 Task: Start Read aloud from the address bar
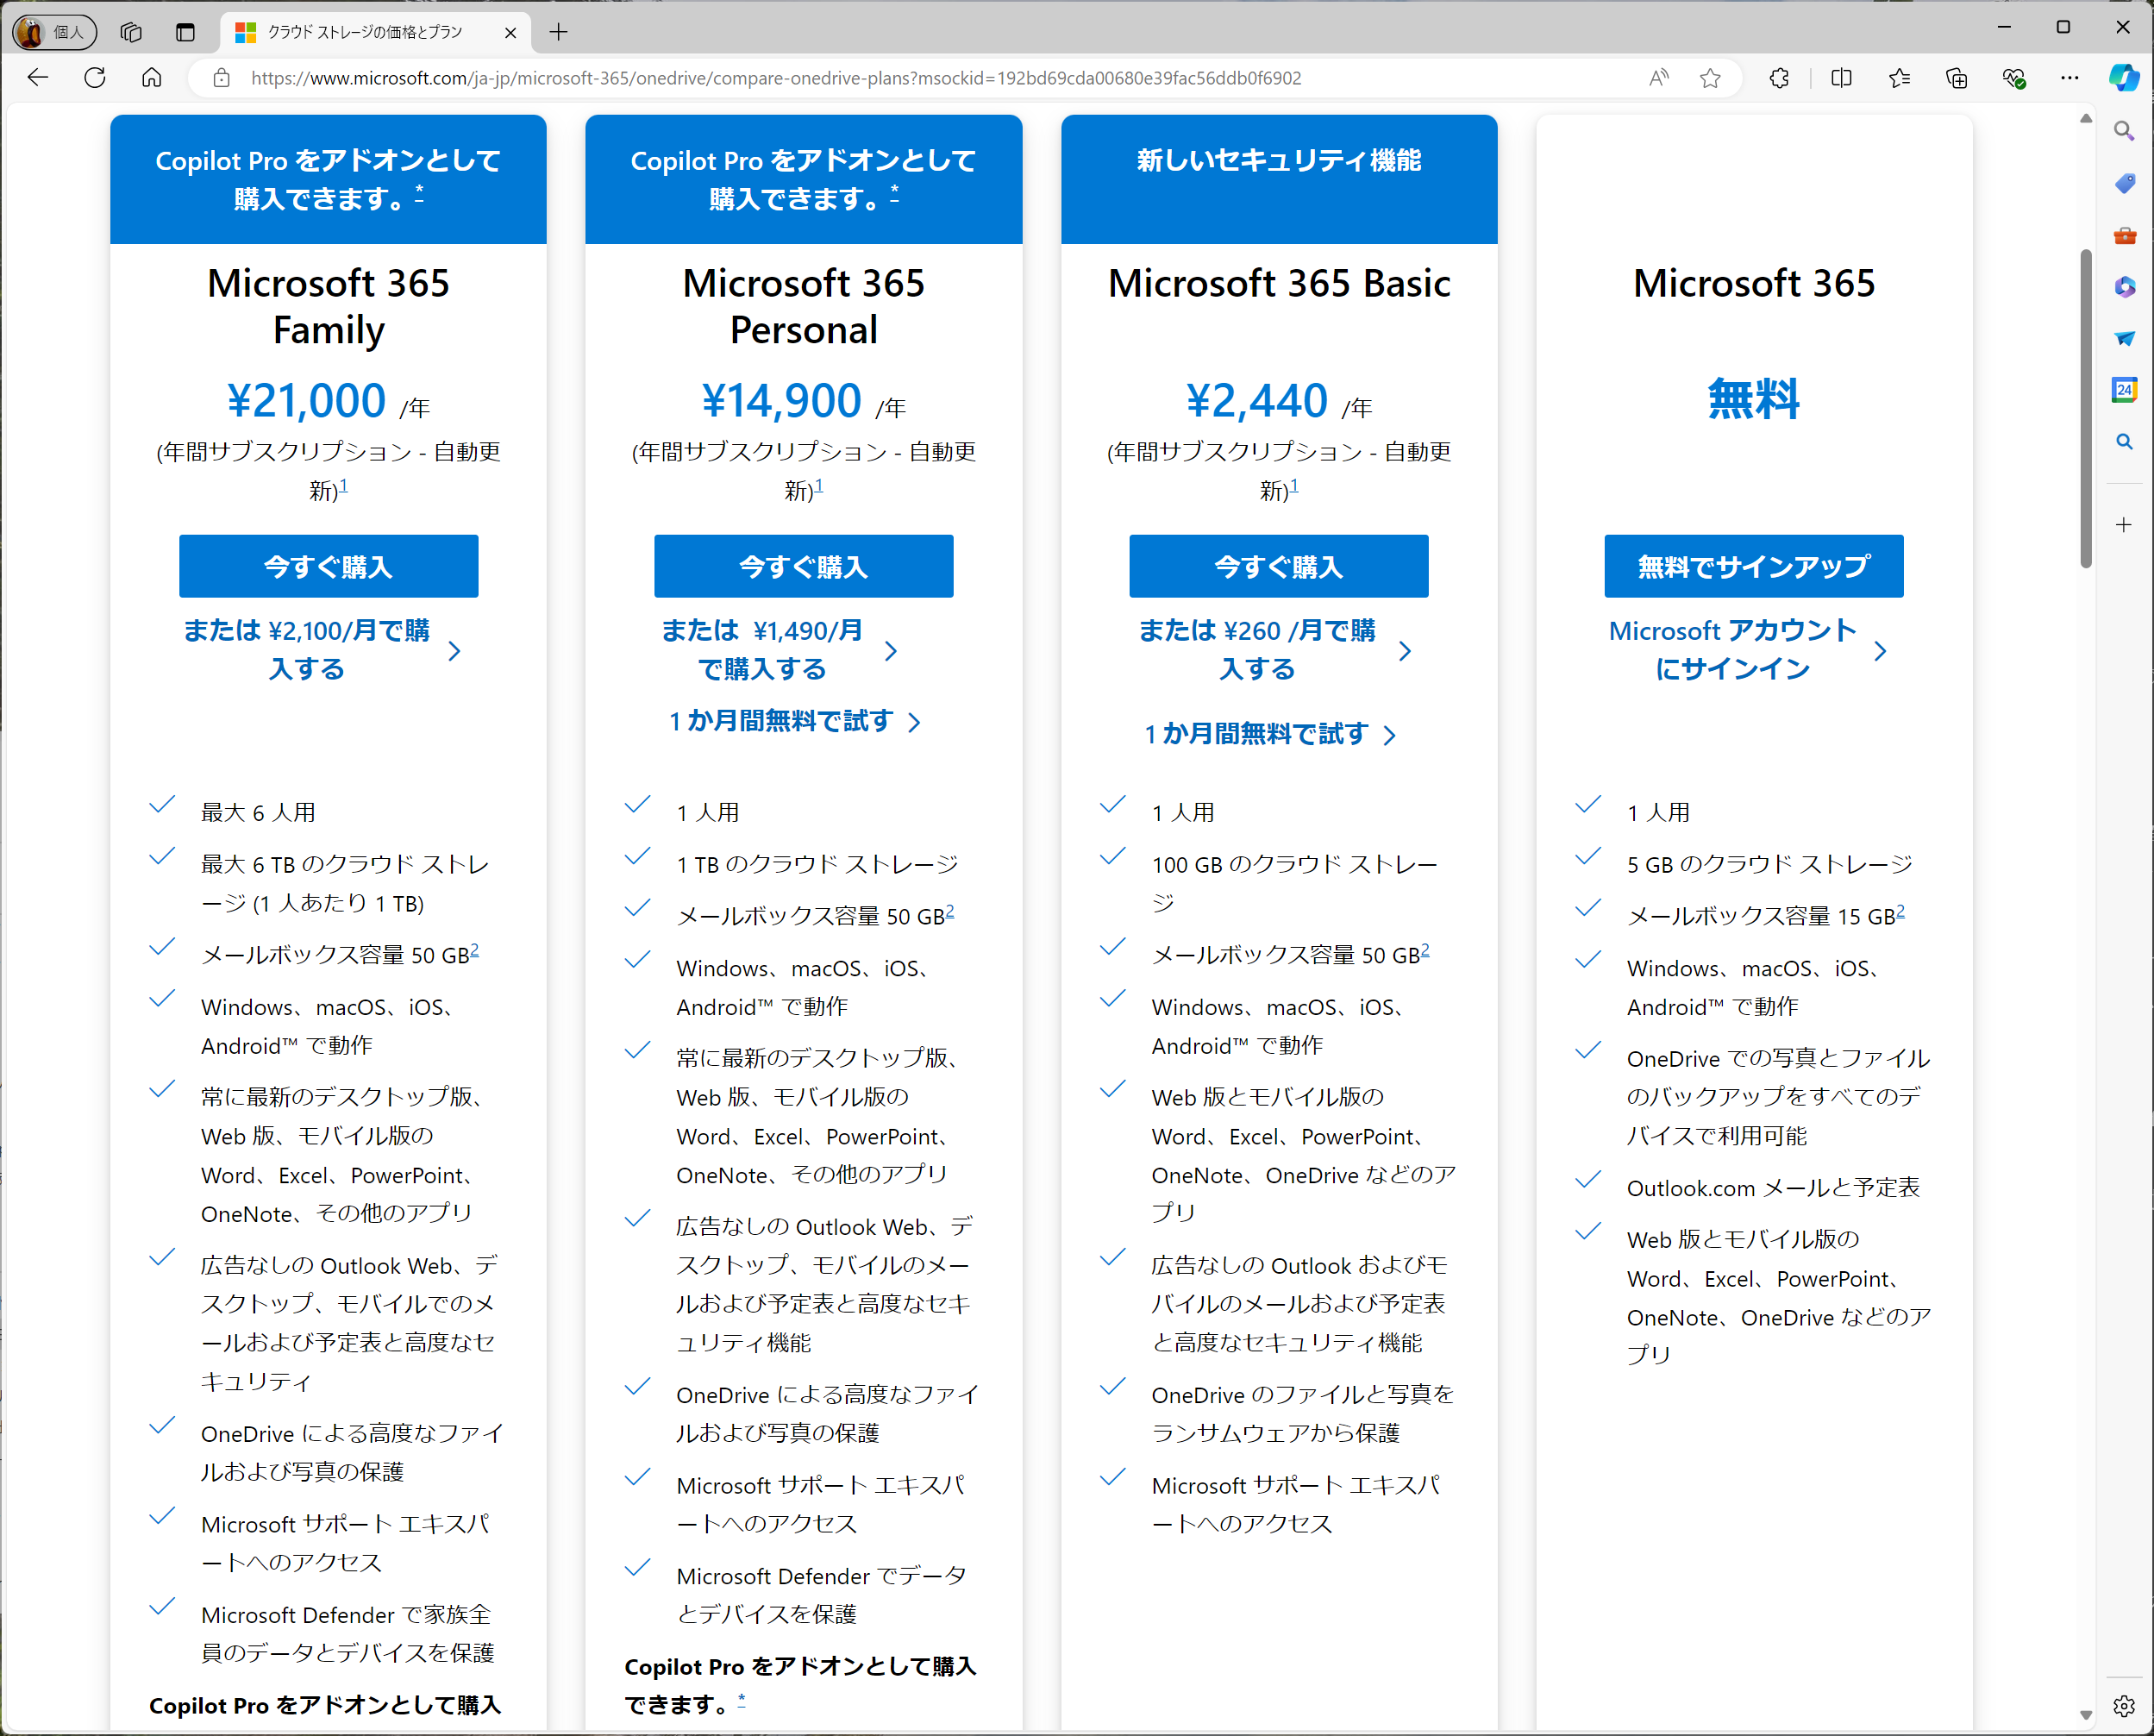(x=1659, y=78)
